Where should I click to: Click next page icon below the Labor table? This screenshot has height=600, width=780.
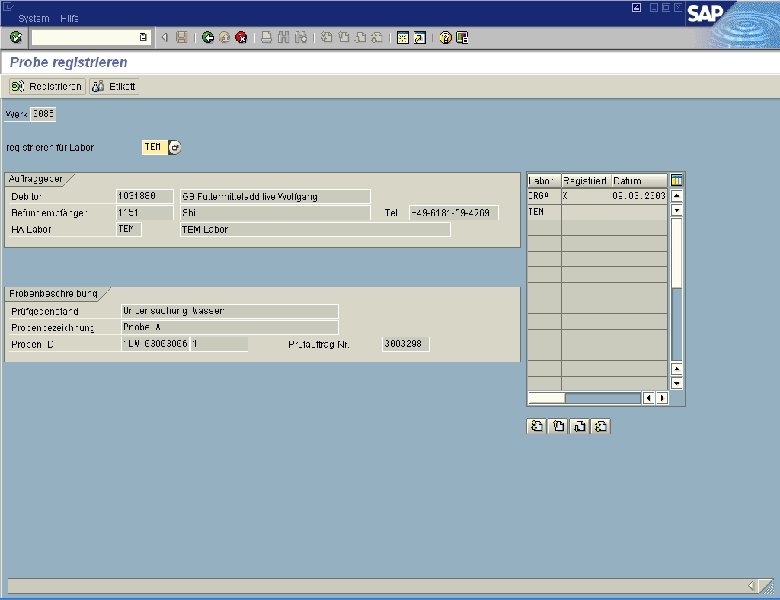[580, 426]
